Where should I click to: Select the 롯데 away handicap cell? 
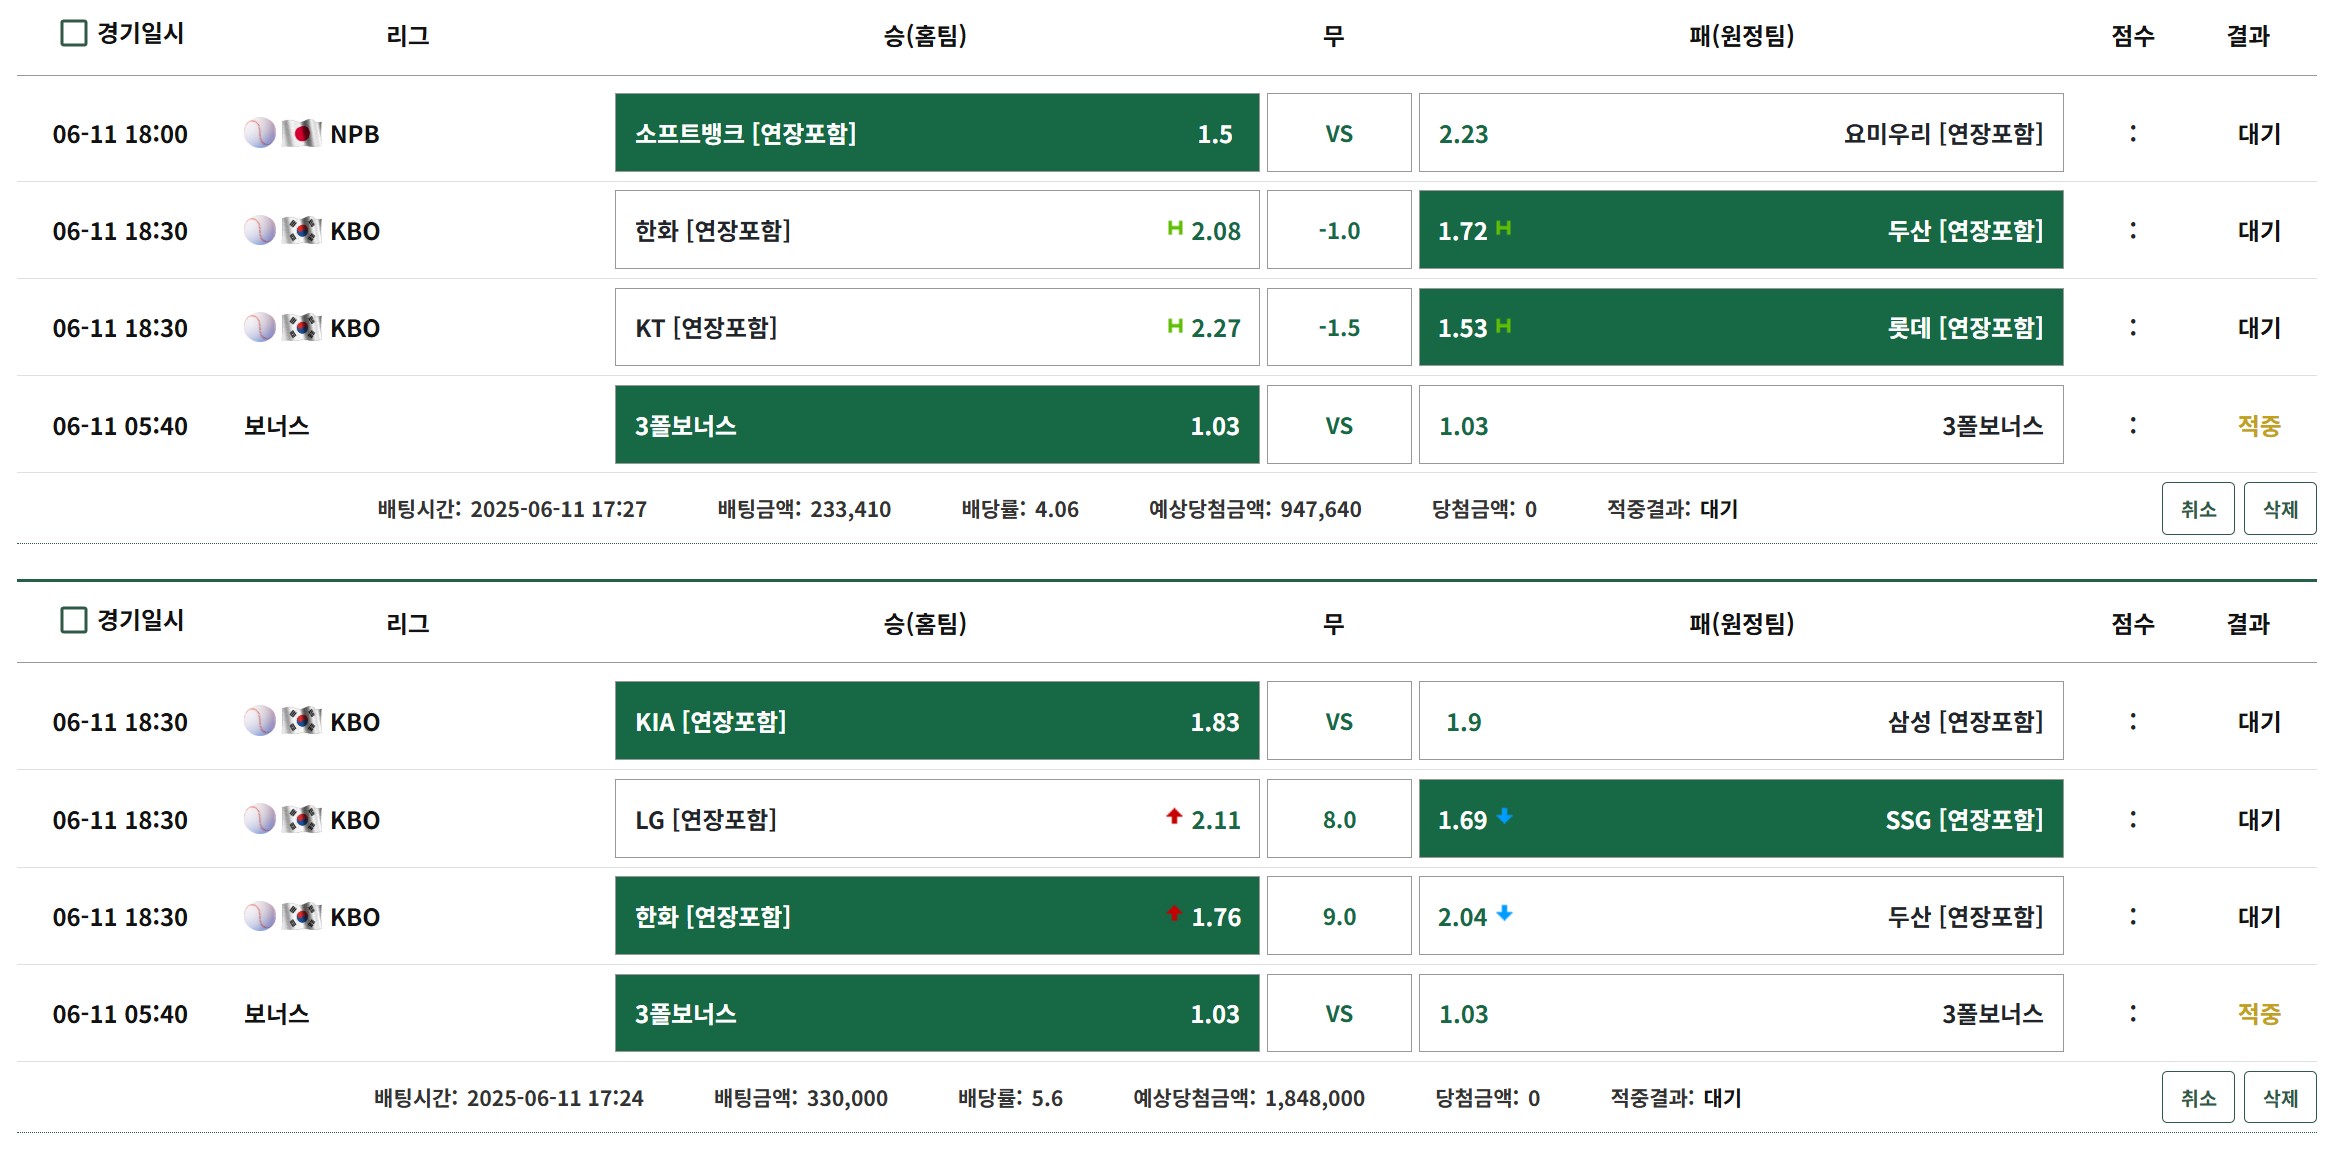(x=1740, y=328)
